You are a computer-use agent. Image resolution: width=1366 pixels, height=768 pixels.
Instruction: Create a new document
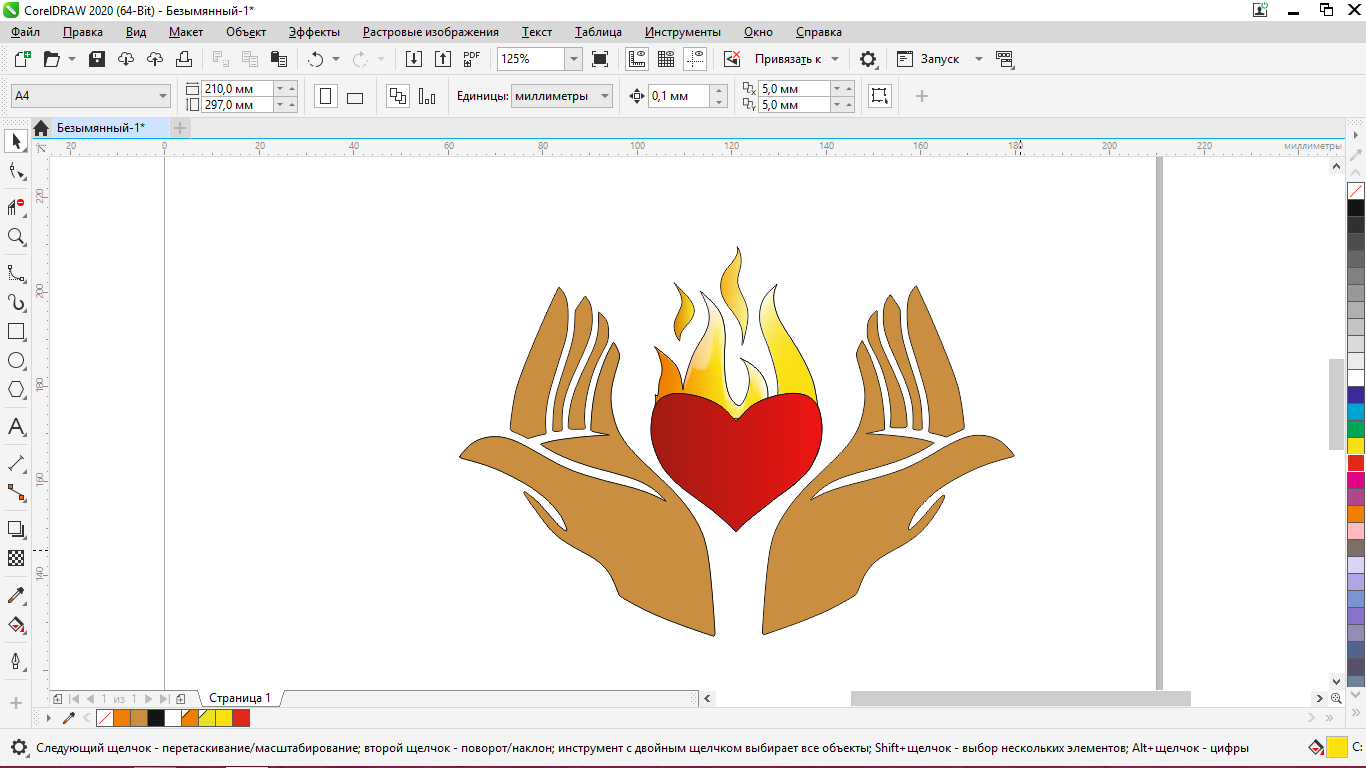click(23, 59)
